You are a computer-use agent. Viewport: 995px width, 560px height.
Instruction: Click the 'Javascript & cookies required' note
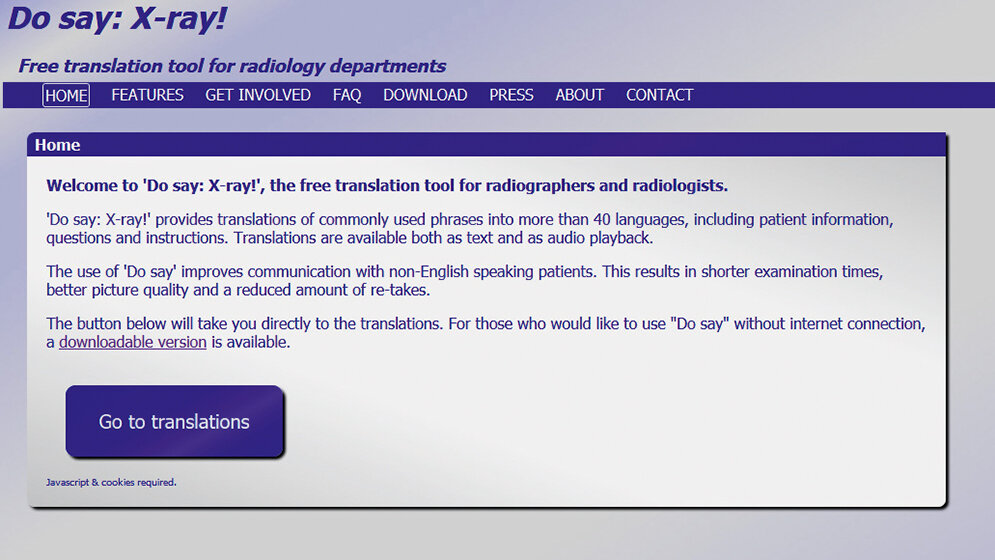[111, 482]
